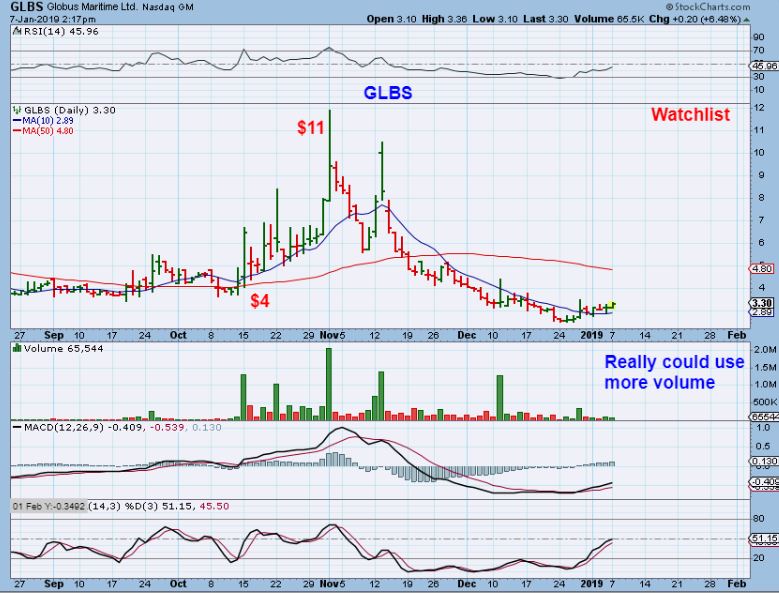The height and width of the screenshot is (593, 779).
Task: Click the Chg +0.20 (+6.48%) value
Action: coord(695,19)
